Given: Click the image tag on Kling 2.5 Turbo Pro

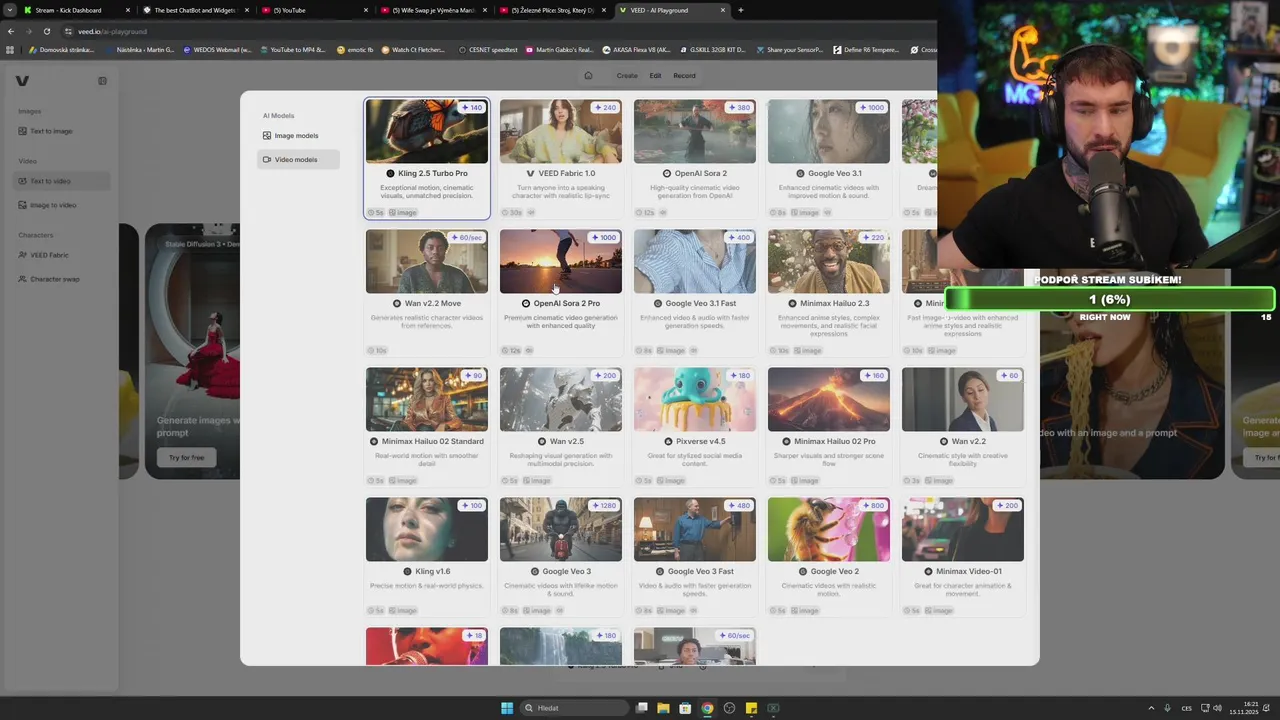Looking at the screenshot, I should 403,213.
